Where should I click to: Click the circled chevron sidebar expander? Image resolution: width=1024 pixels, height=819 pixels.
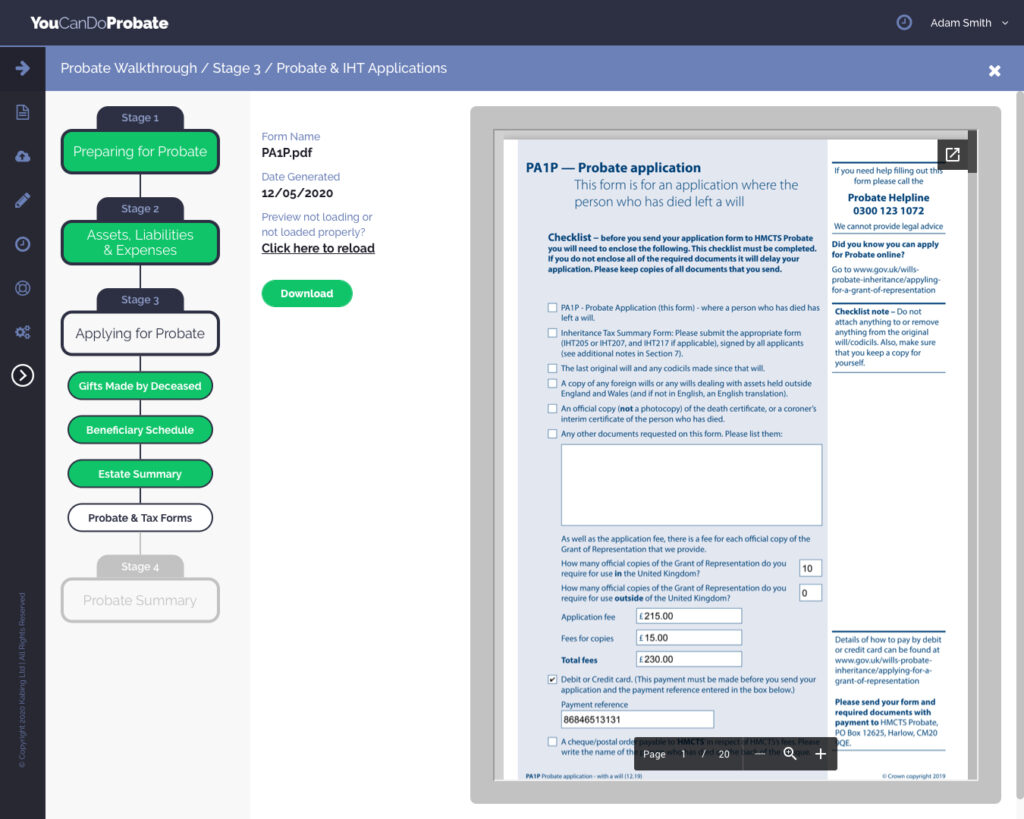click(22, 375)
